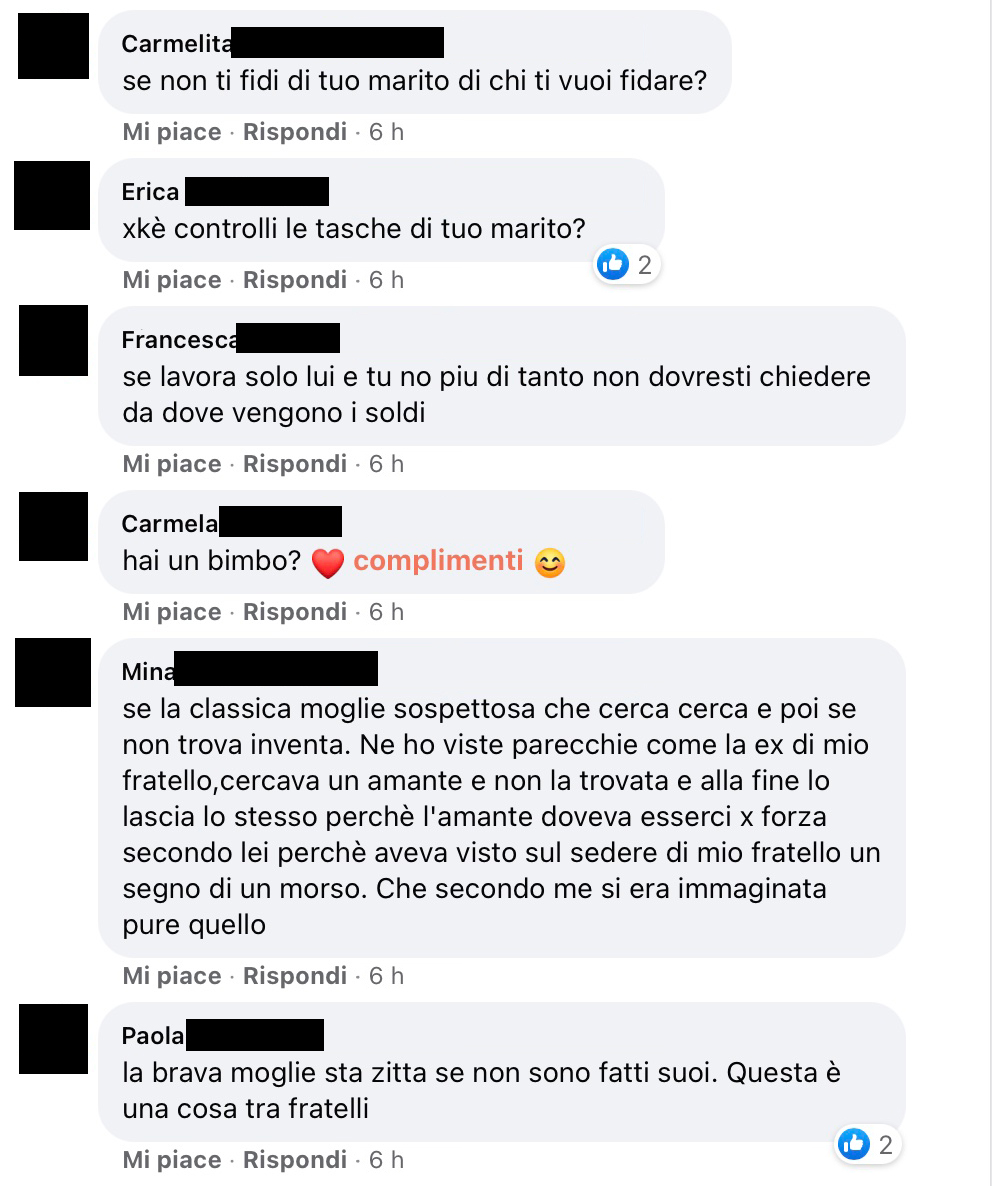Click the animated complimenti text
Image resolution: width=992 pixels, height=1186 pixels.
tap(439, 560)
